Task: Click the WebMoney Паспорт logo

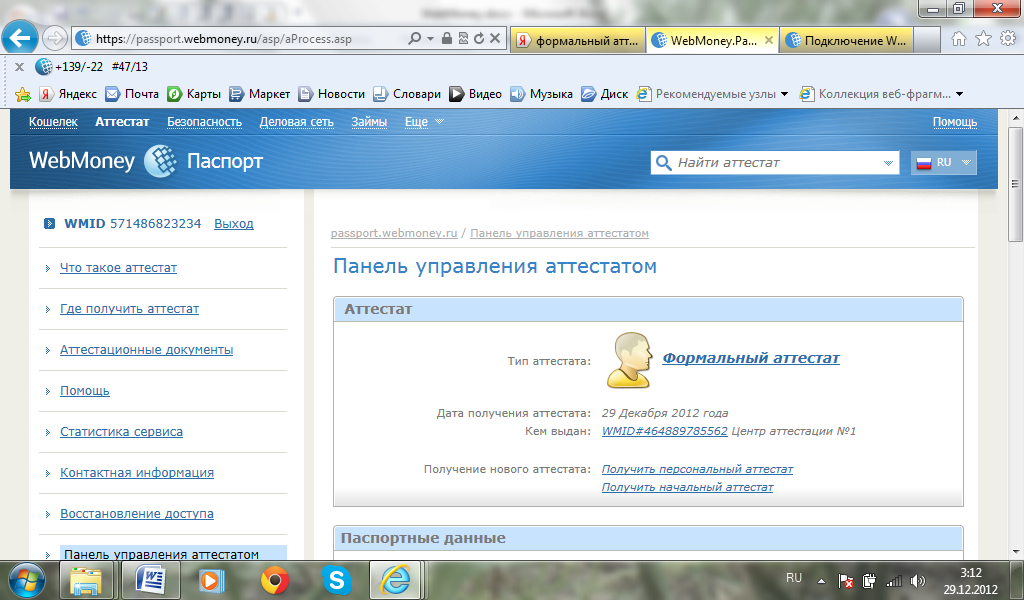Action: [146, 161]
